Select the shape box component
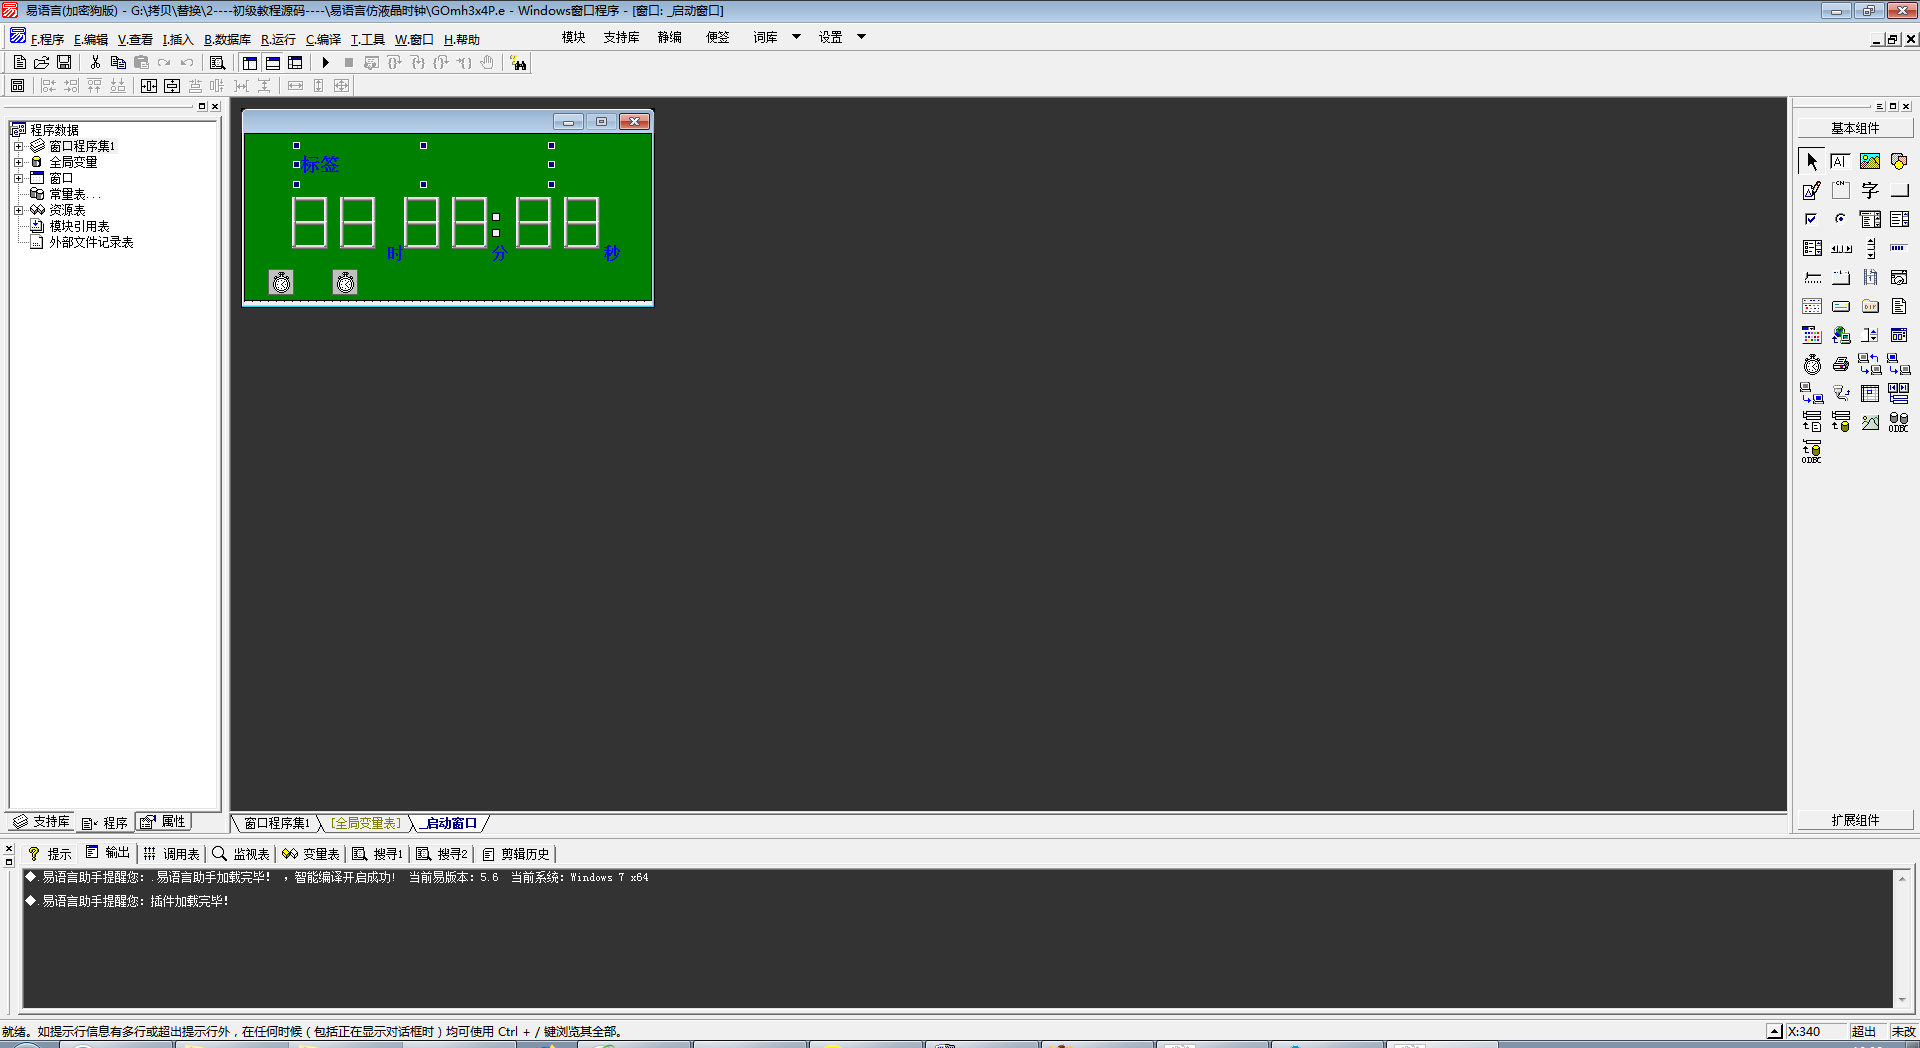Viewport: 1920px width, 1048px height. coord(1899,161)
